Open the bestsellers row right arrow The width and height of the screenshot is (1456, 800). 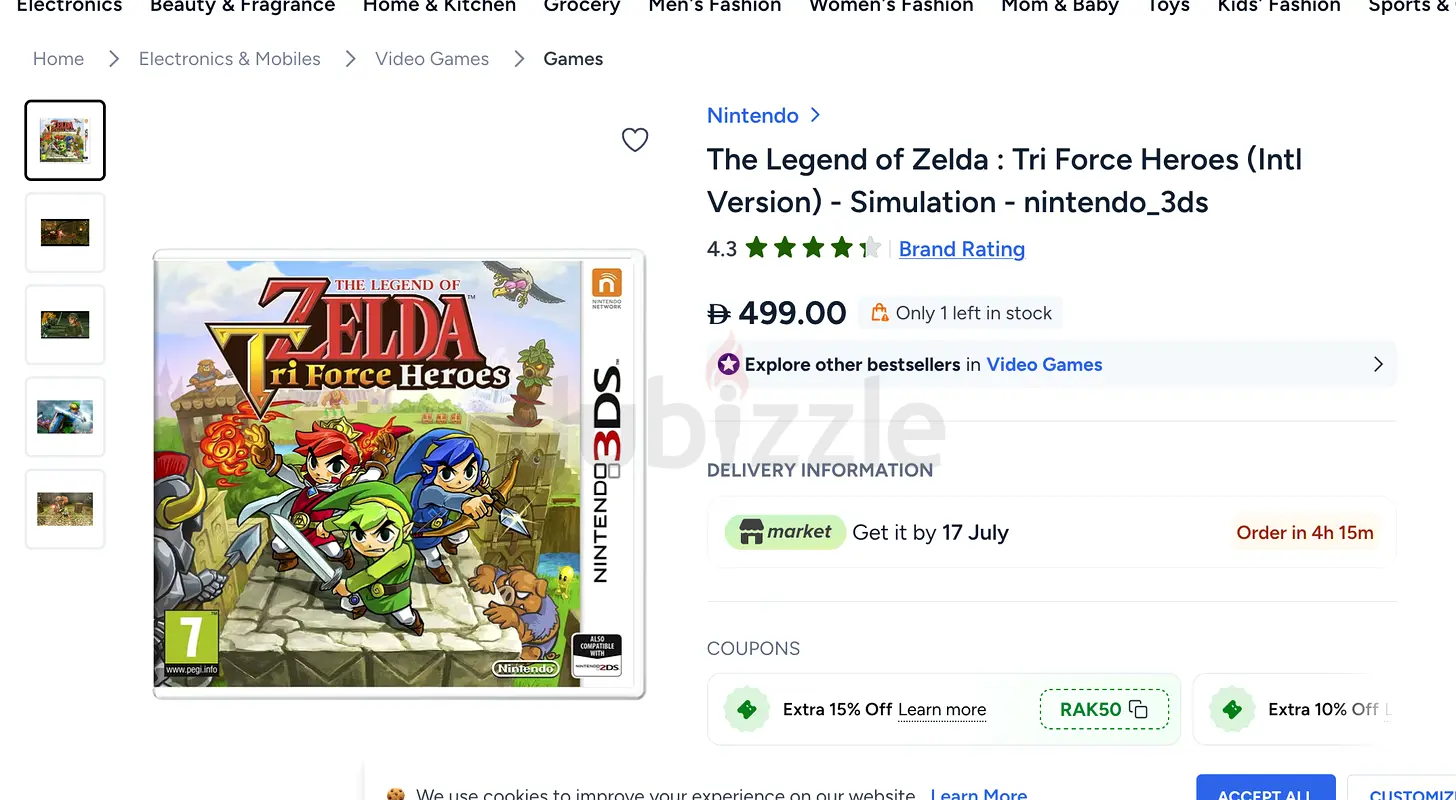pyautogui.click(x=1378, y=364)
